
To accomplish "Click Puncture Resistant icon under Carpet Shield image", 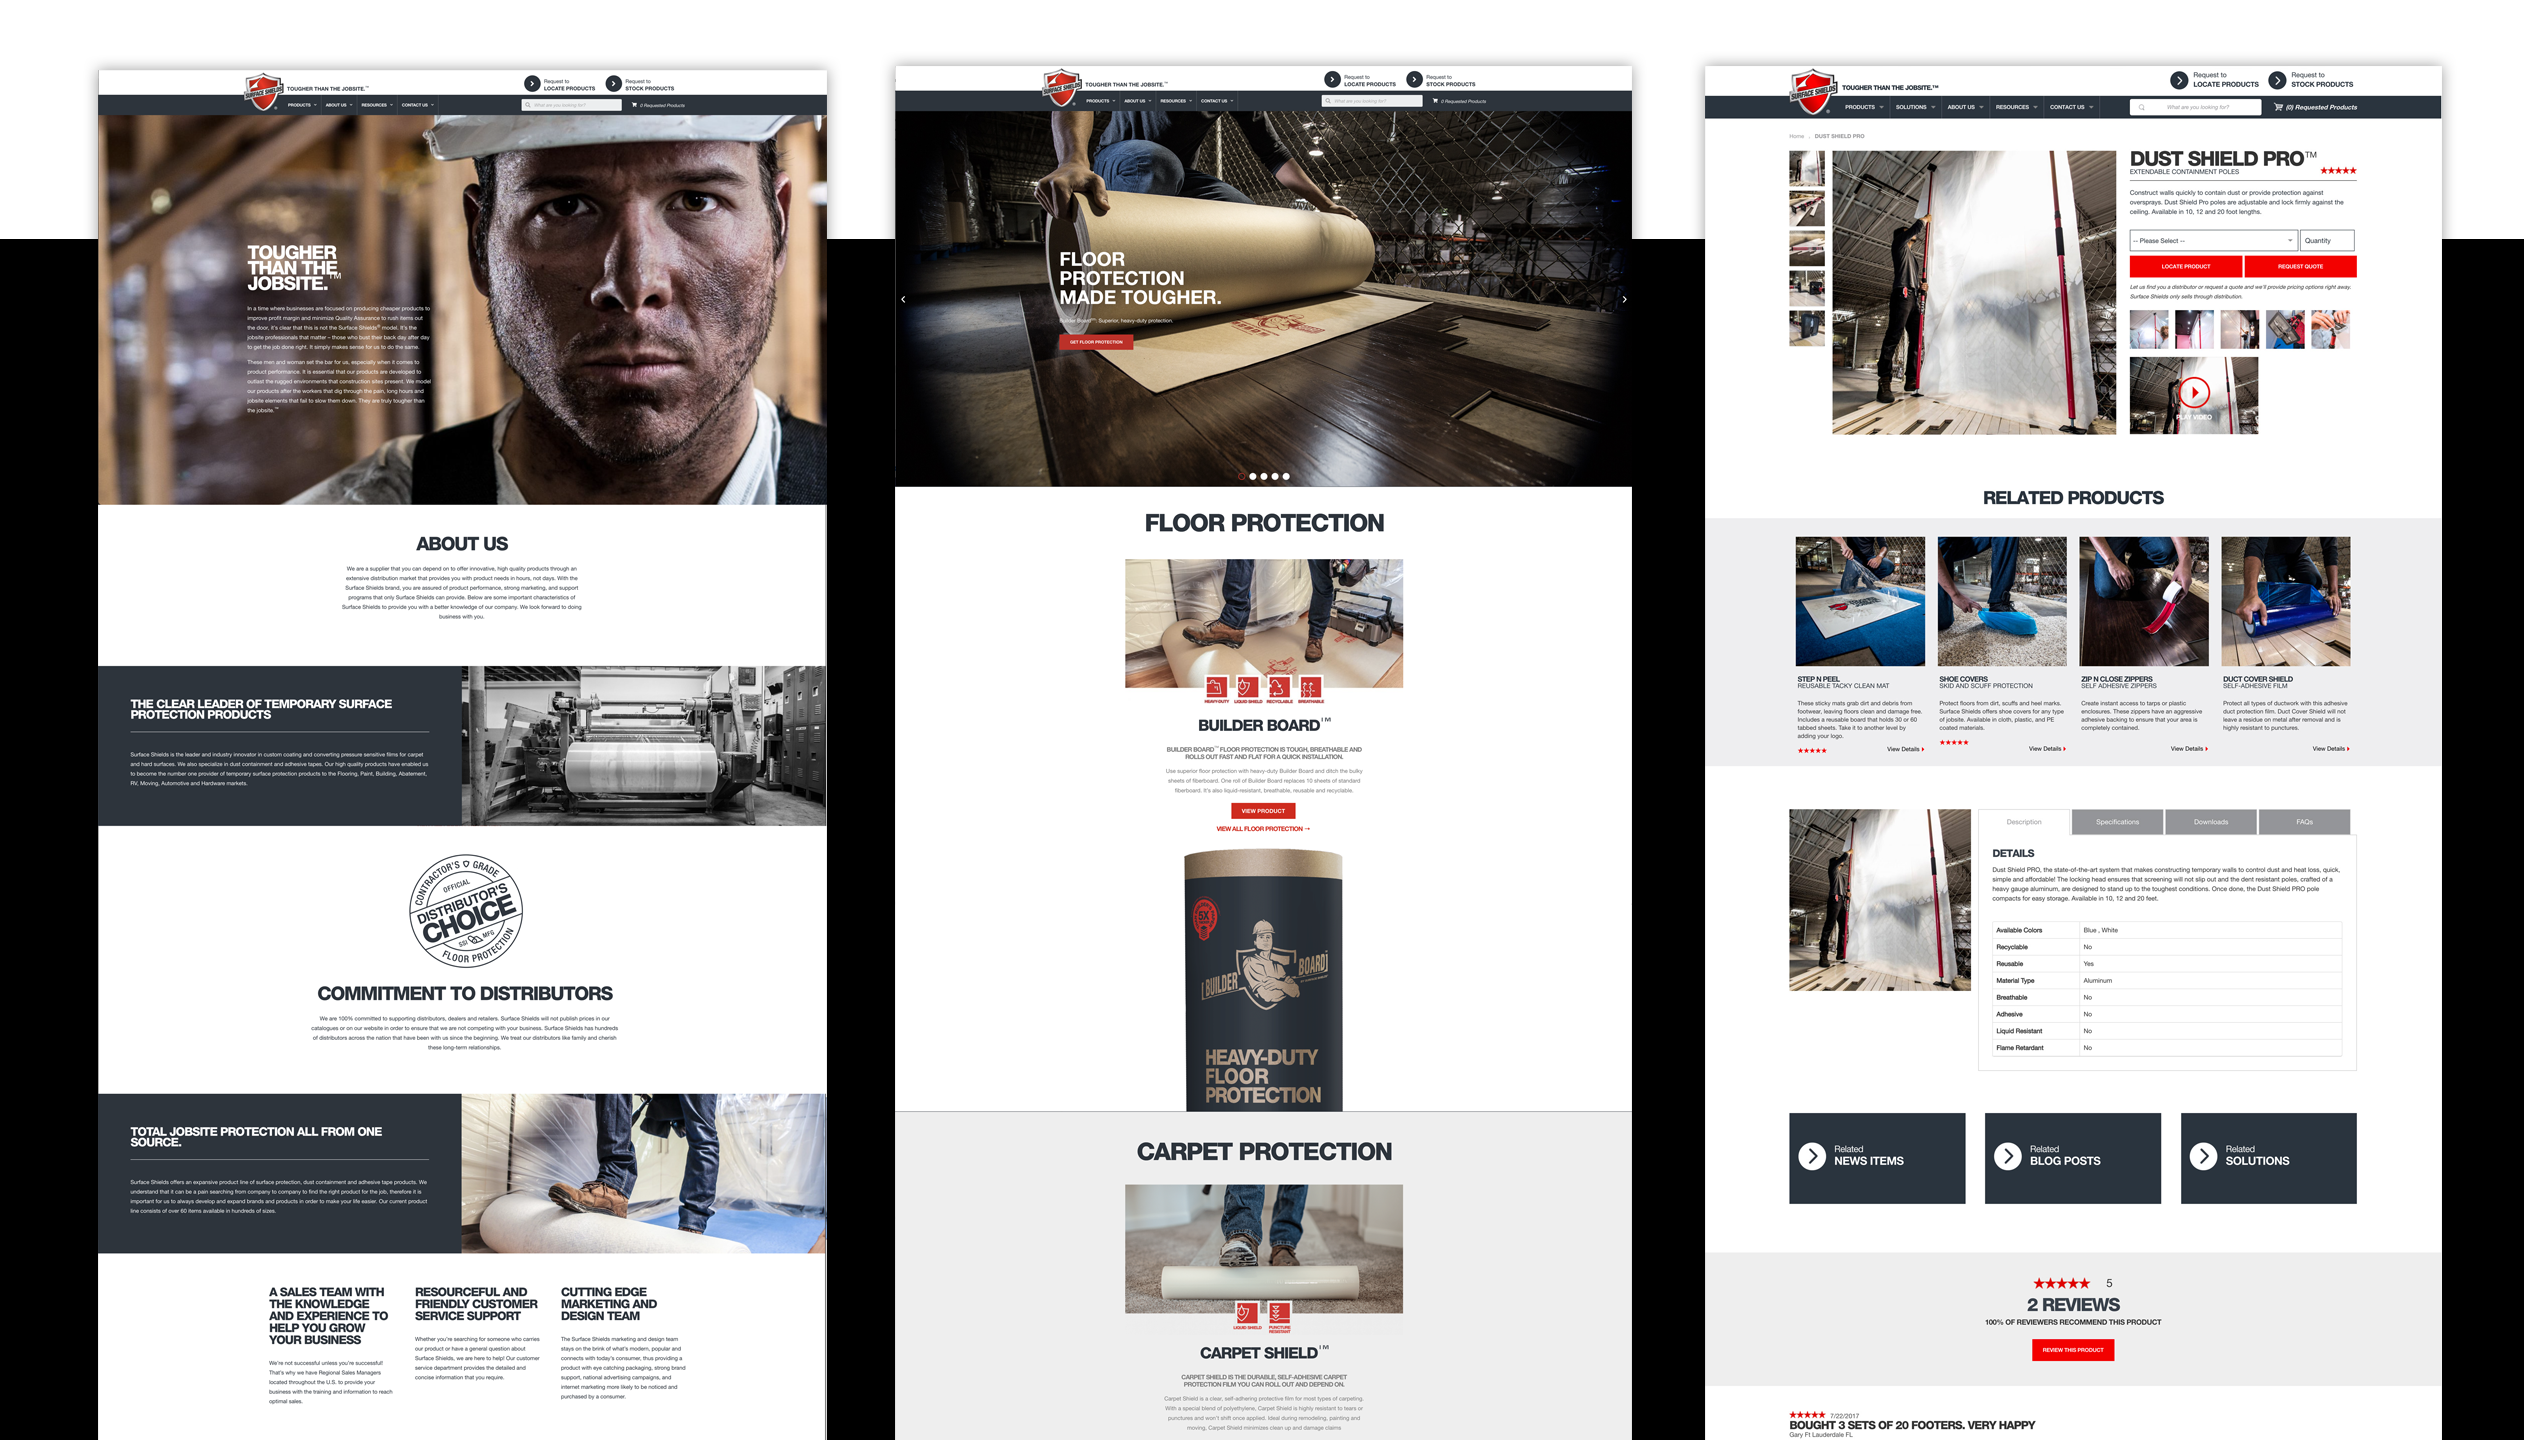I will [x=1280, y=1313].
